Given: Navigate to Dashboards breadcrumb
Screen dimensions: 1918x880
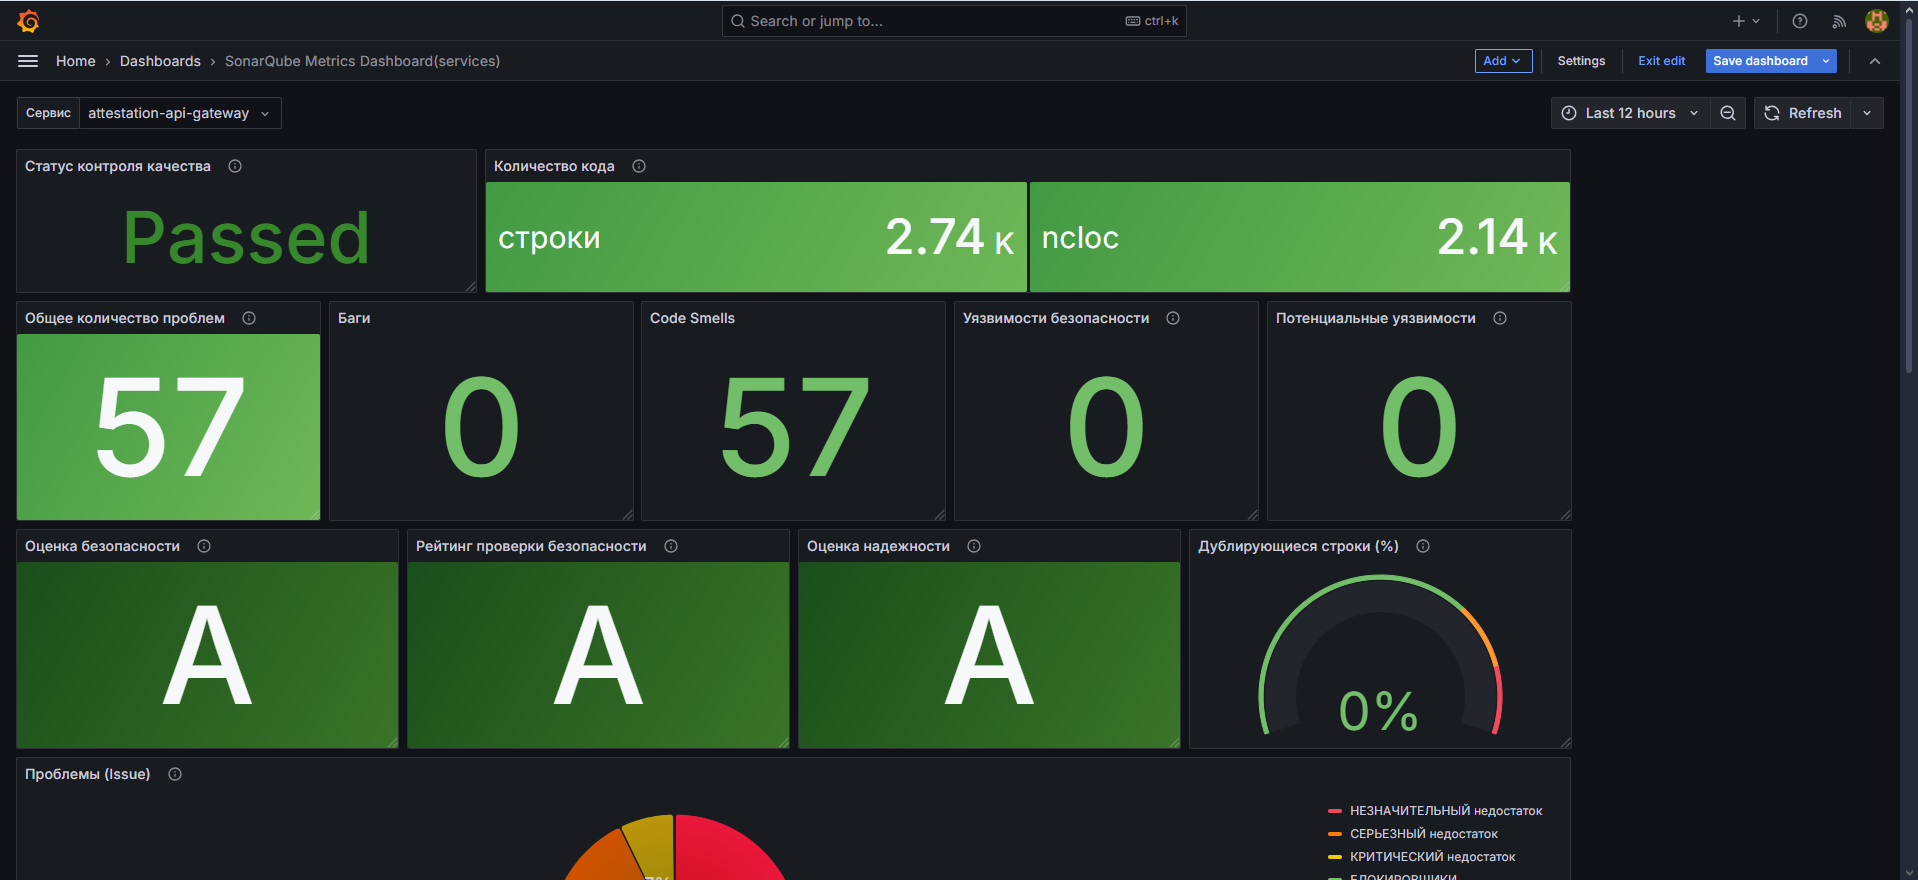Looking at the screenshot, I should pos(160,61).
